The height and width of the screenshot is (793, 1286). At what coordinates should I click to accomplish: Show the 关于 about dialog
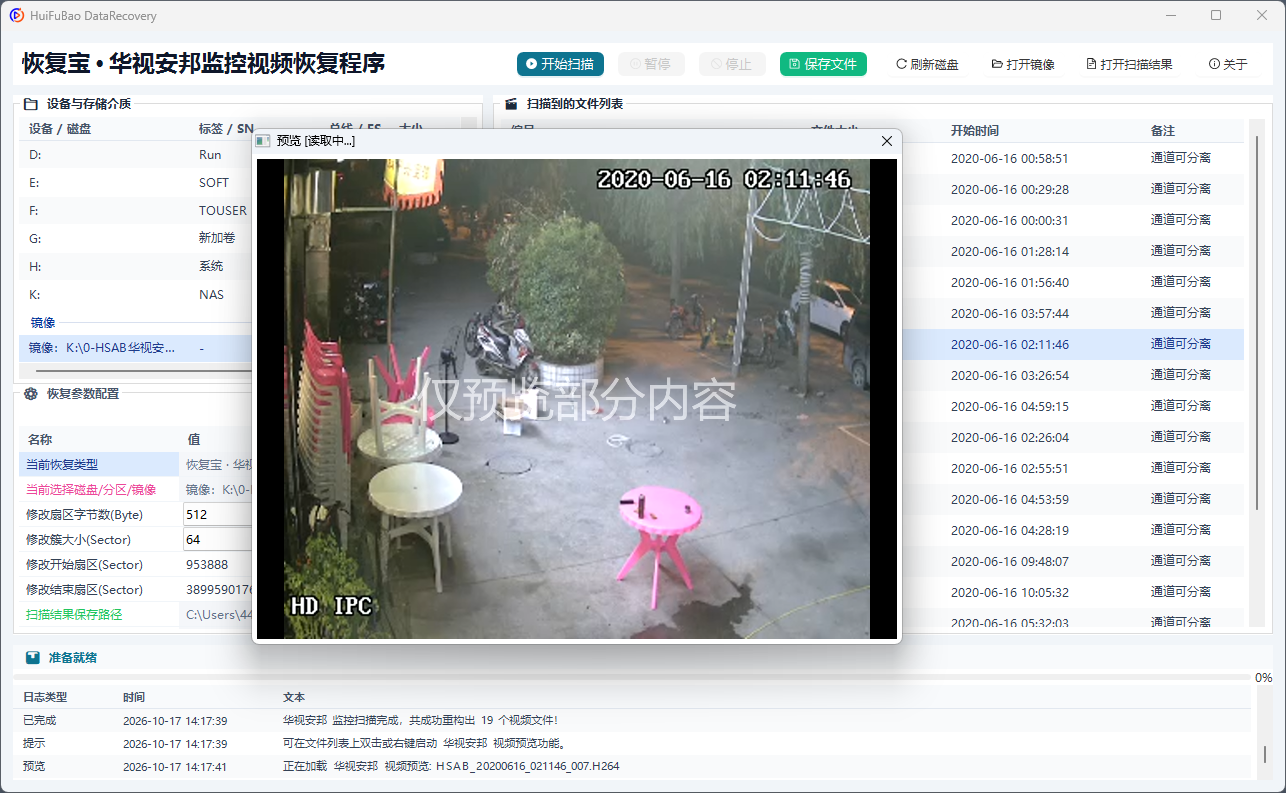(1228, 64)
